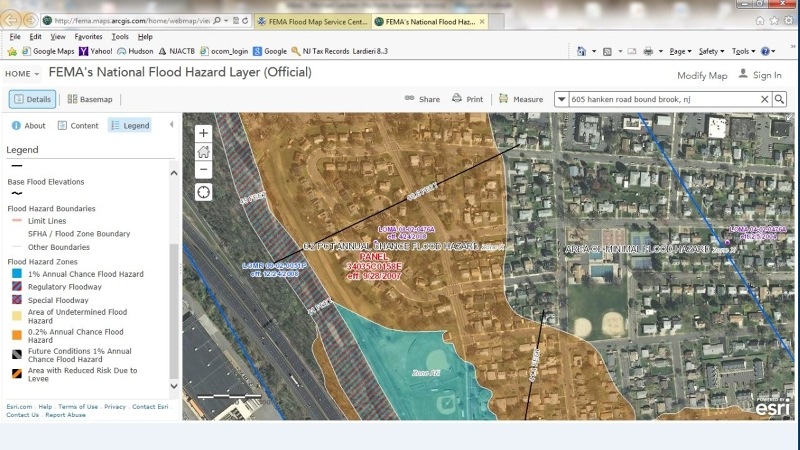Viewport: 800px width, 450px height.
Task: Click the map default extent home button
Action: (203, 152)
